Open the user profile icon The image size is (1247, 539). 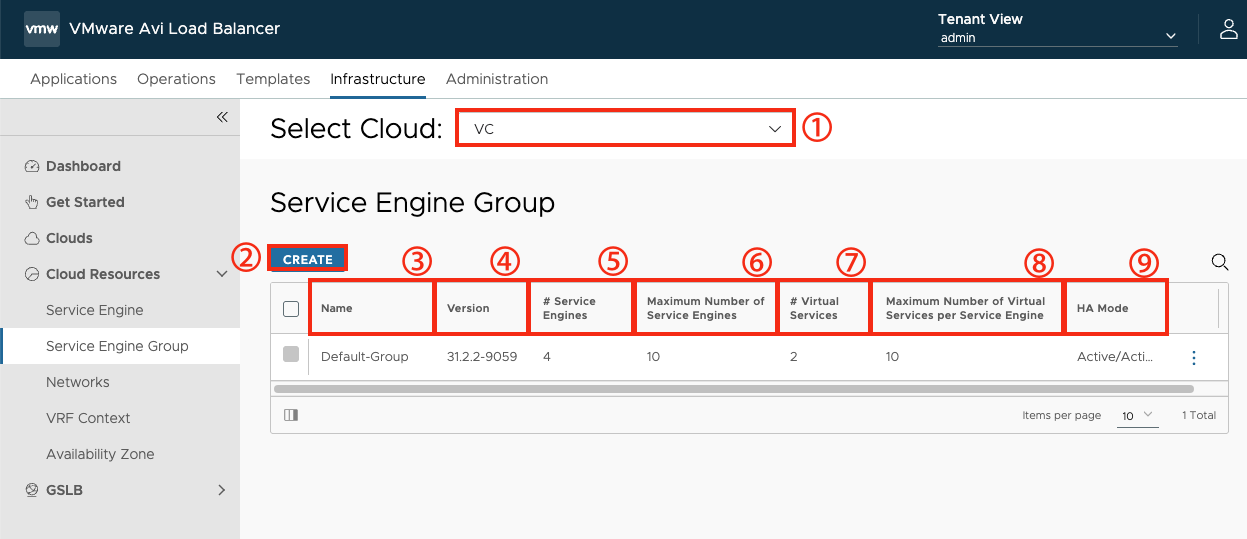(x=1229, y=29)
